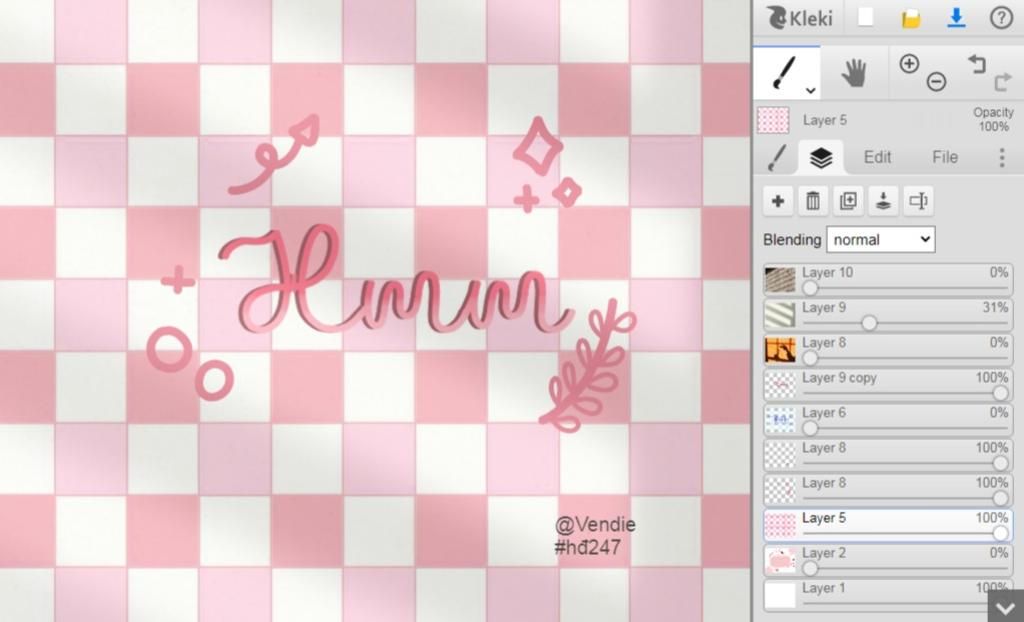Undo the last action

(976, 63)
